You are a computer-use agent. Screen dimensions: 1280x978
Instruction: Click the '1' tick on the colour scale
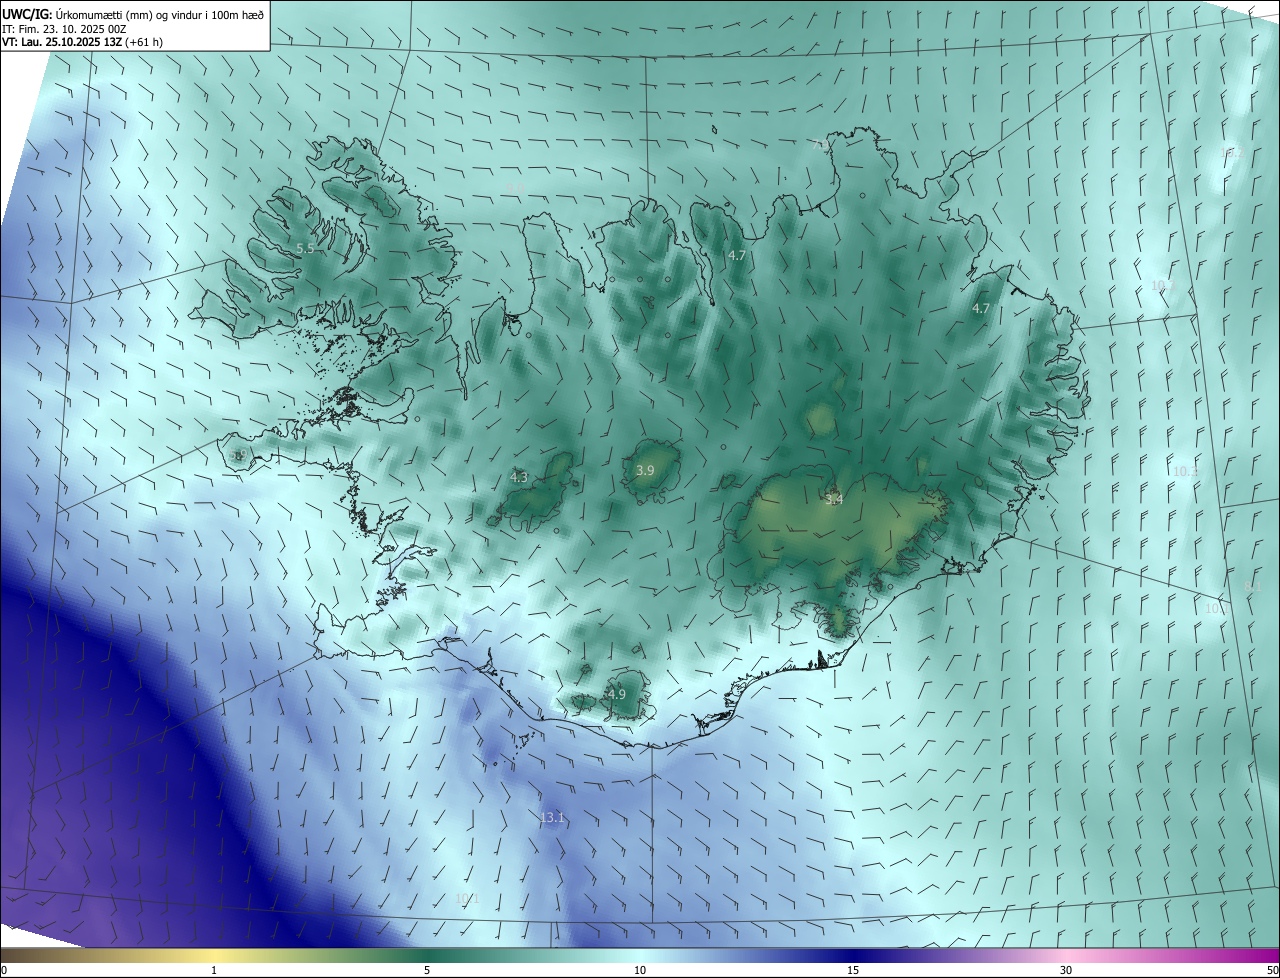(214, 970)
